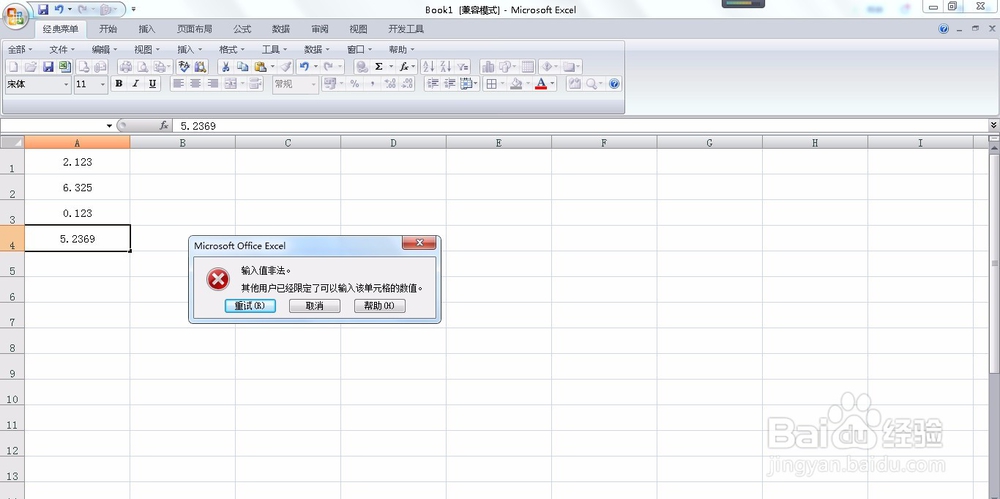Click the Fill Color bucket swatch

(x=517, y=84)
